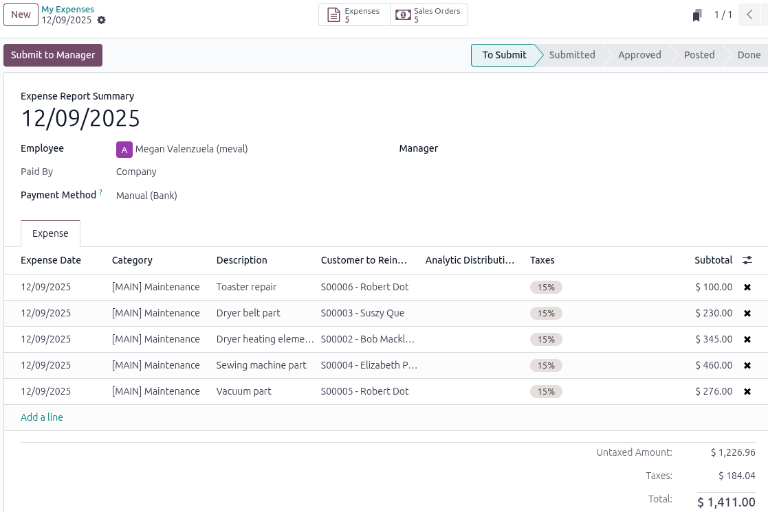Open the Sales Orders smart button
This screenshot has width=768, height=512.
click(429, 15)
